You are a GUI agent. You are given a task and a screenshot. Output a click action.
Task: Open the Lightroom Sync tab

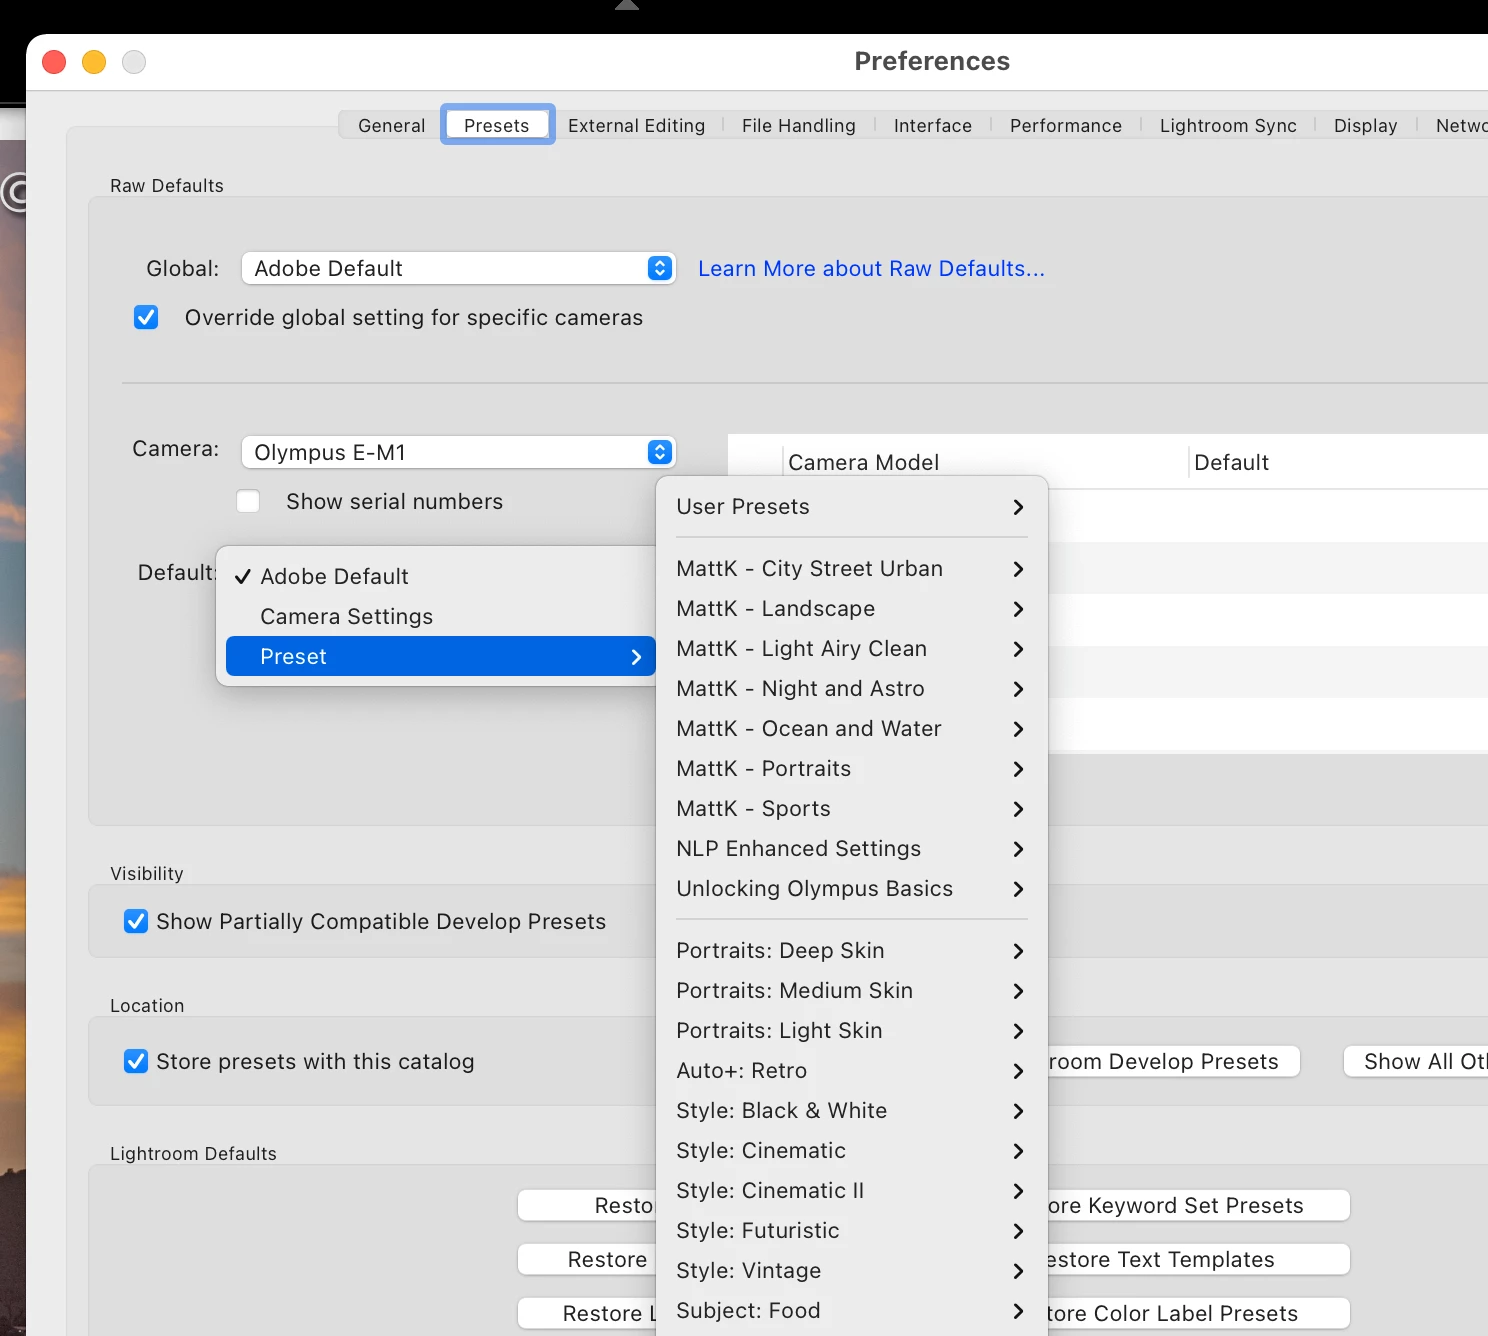[1228, 125]
